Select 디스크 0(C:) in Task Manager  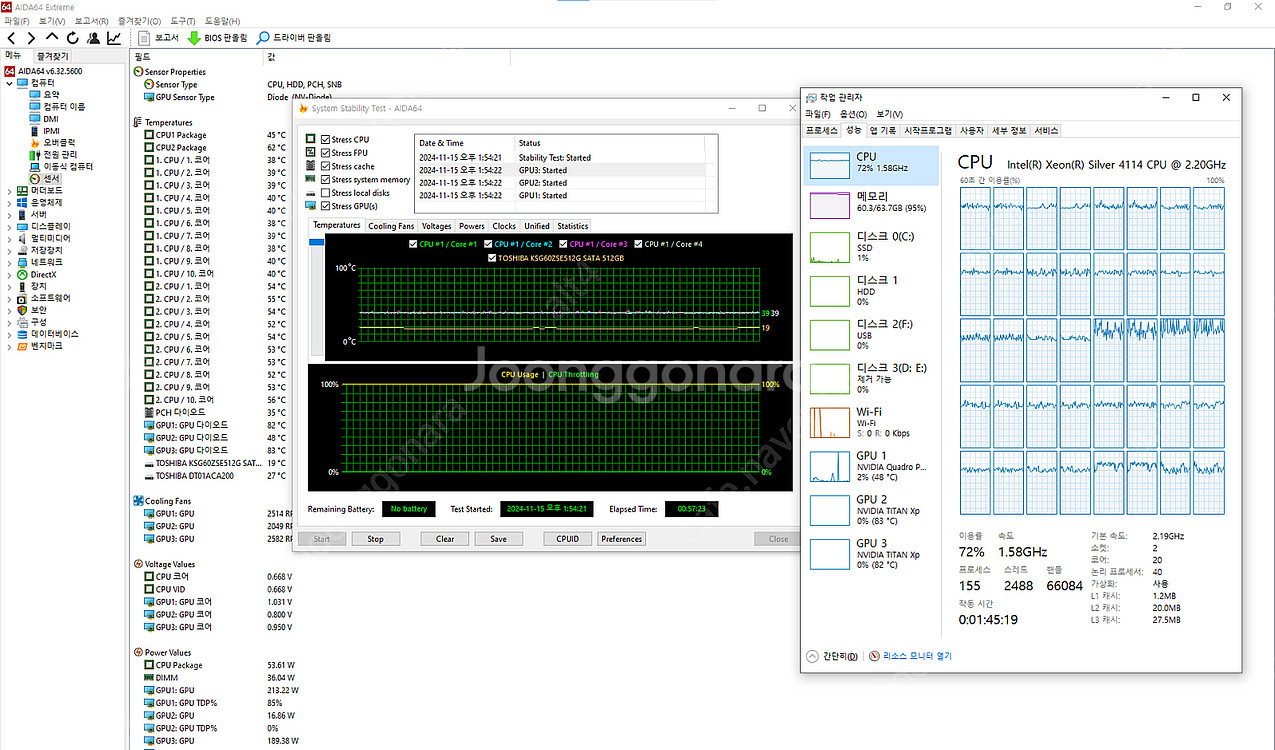point(871,247)
